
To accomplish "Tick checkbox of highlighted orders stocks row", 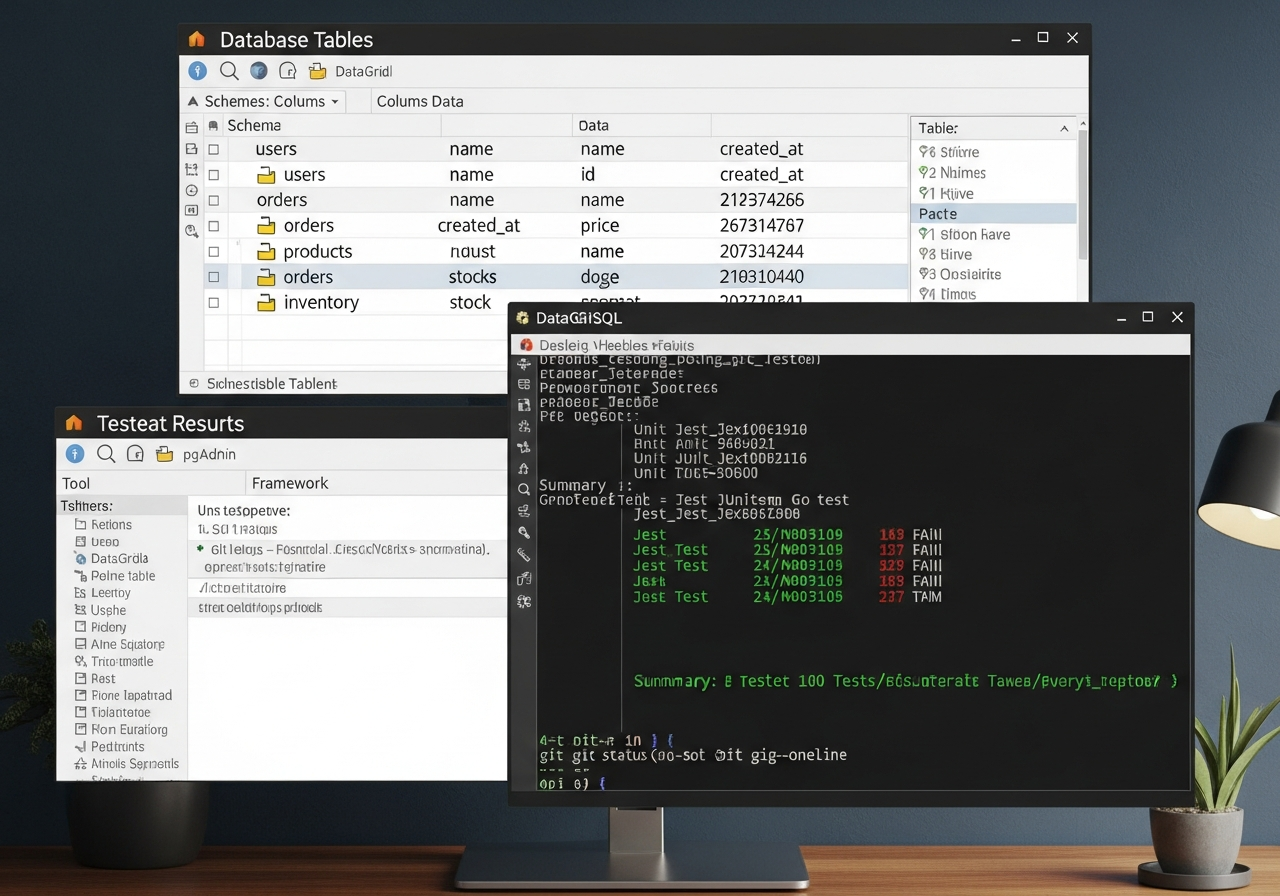I will tap(213, 277).
